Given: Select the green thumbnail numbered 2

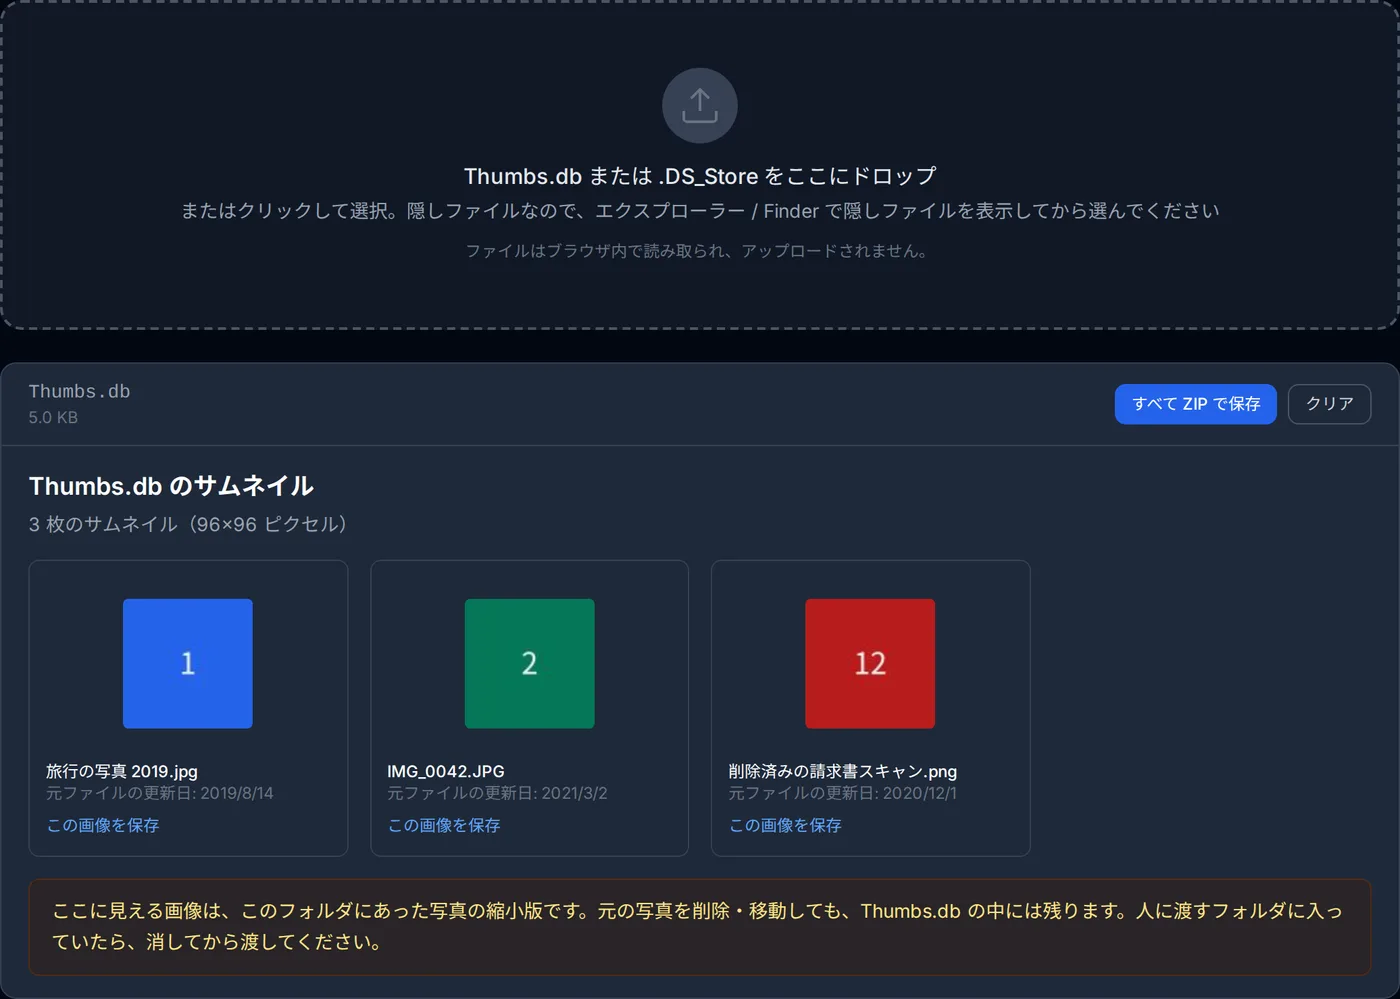Looking at the screenshot, I should click(x=530, y=663).
